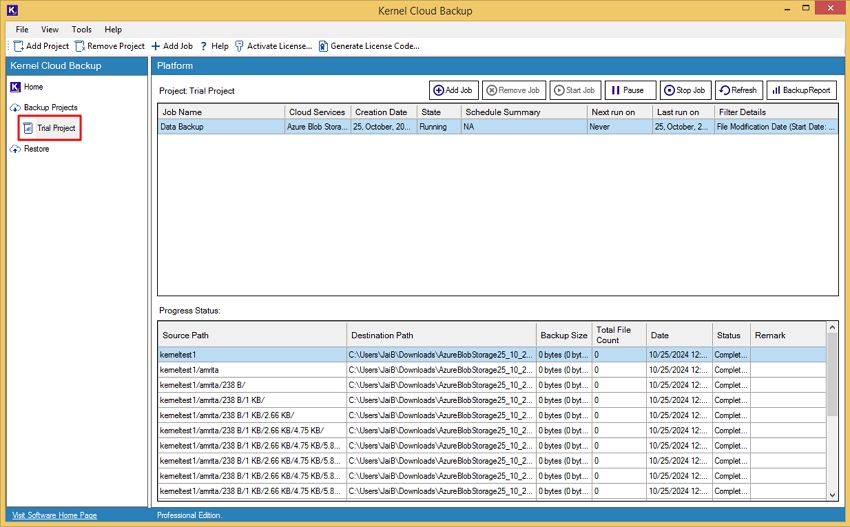The height and width of the screenshot is (527, 850).
Task: Select the kerneltest1/amrita row
Action: tap(492, 370)
